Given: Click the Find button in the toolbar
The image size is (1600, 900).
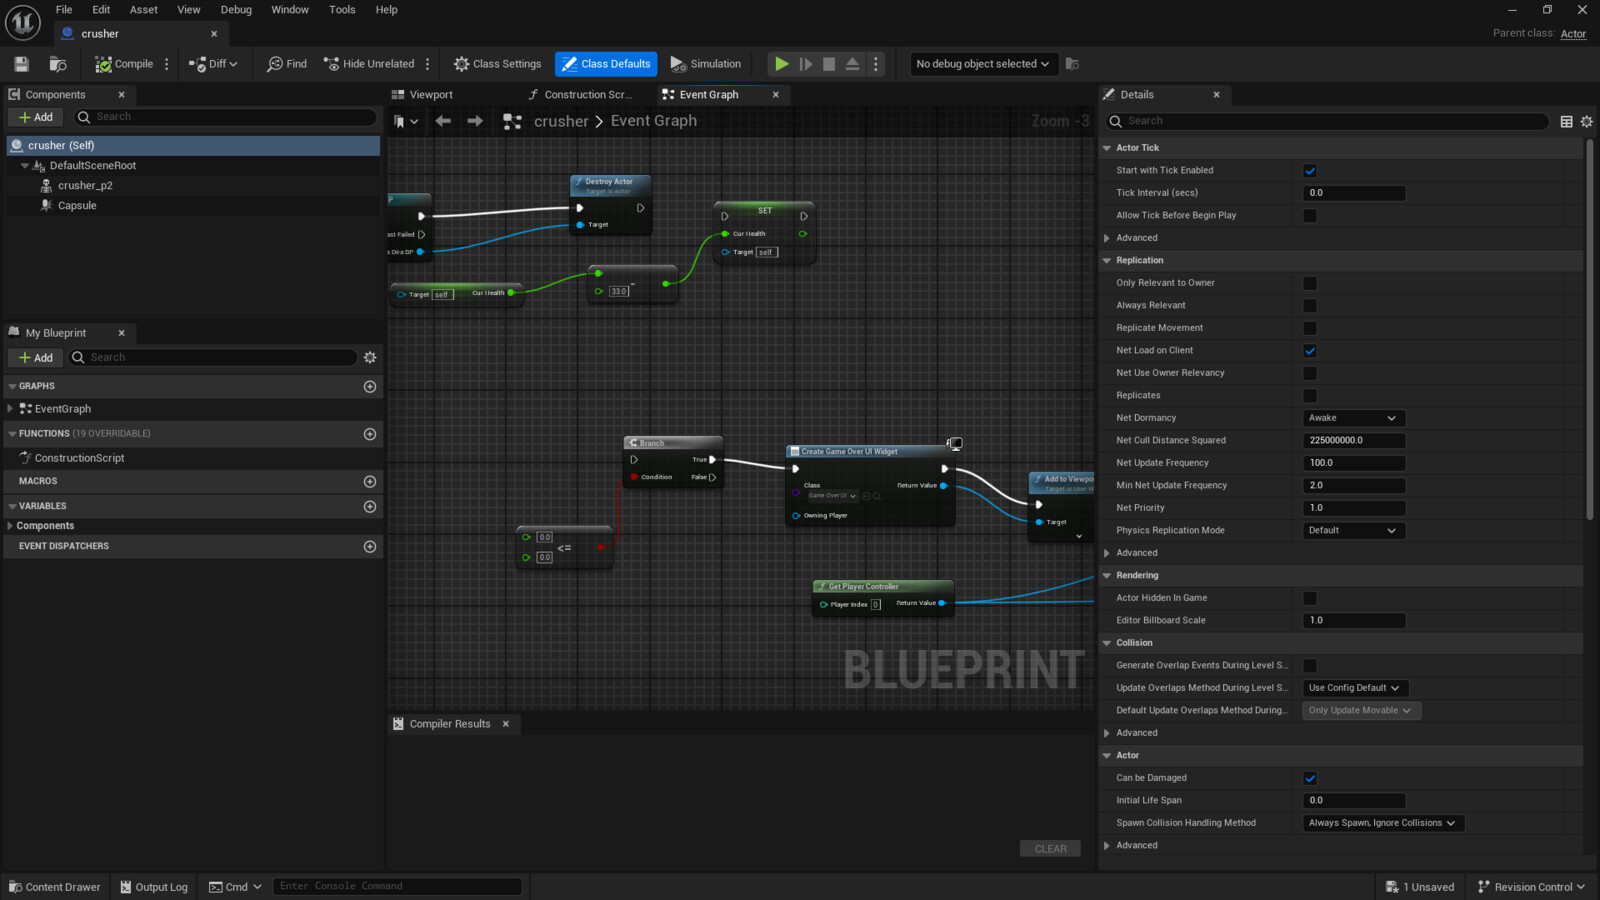Looking at the screenshot, I should coord(287,64).
